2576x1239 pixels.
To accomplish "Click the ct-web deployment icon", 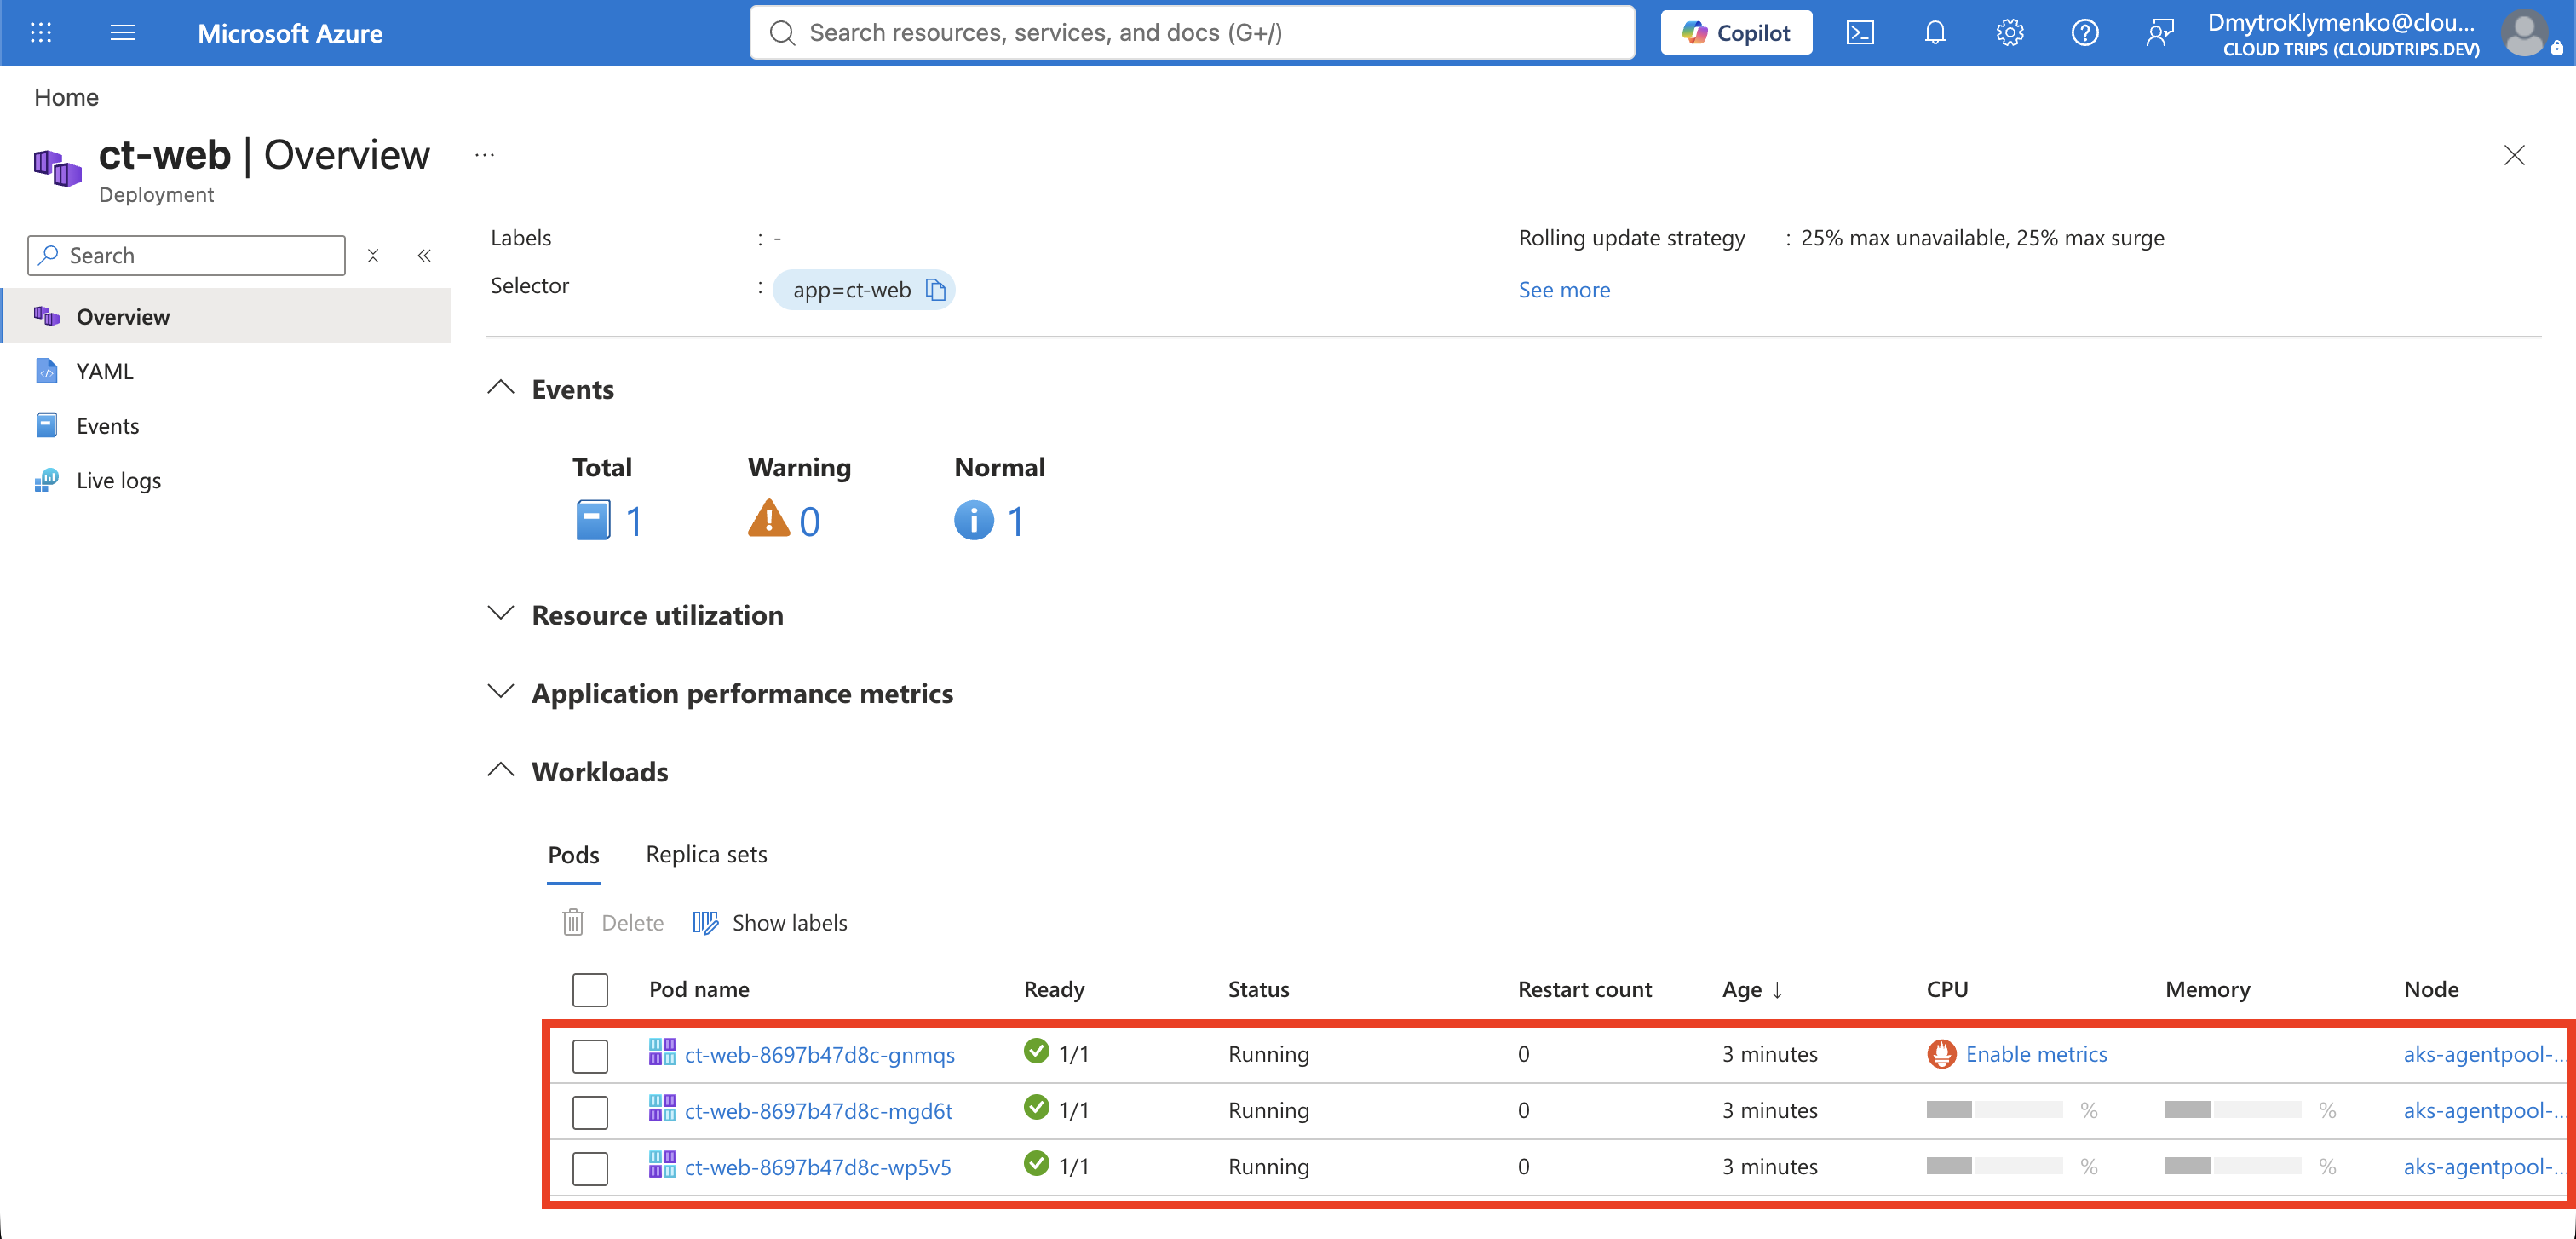I will pyautogui.click(x=57, y=167).
